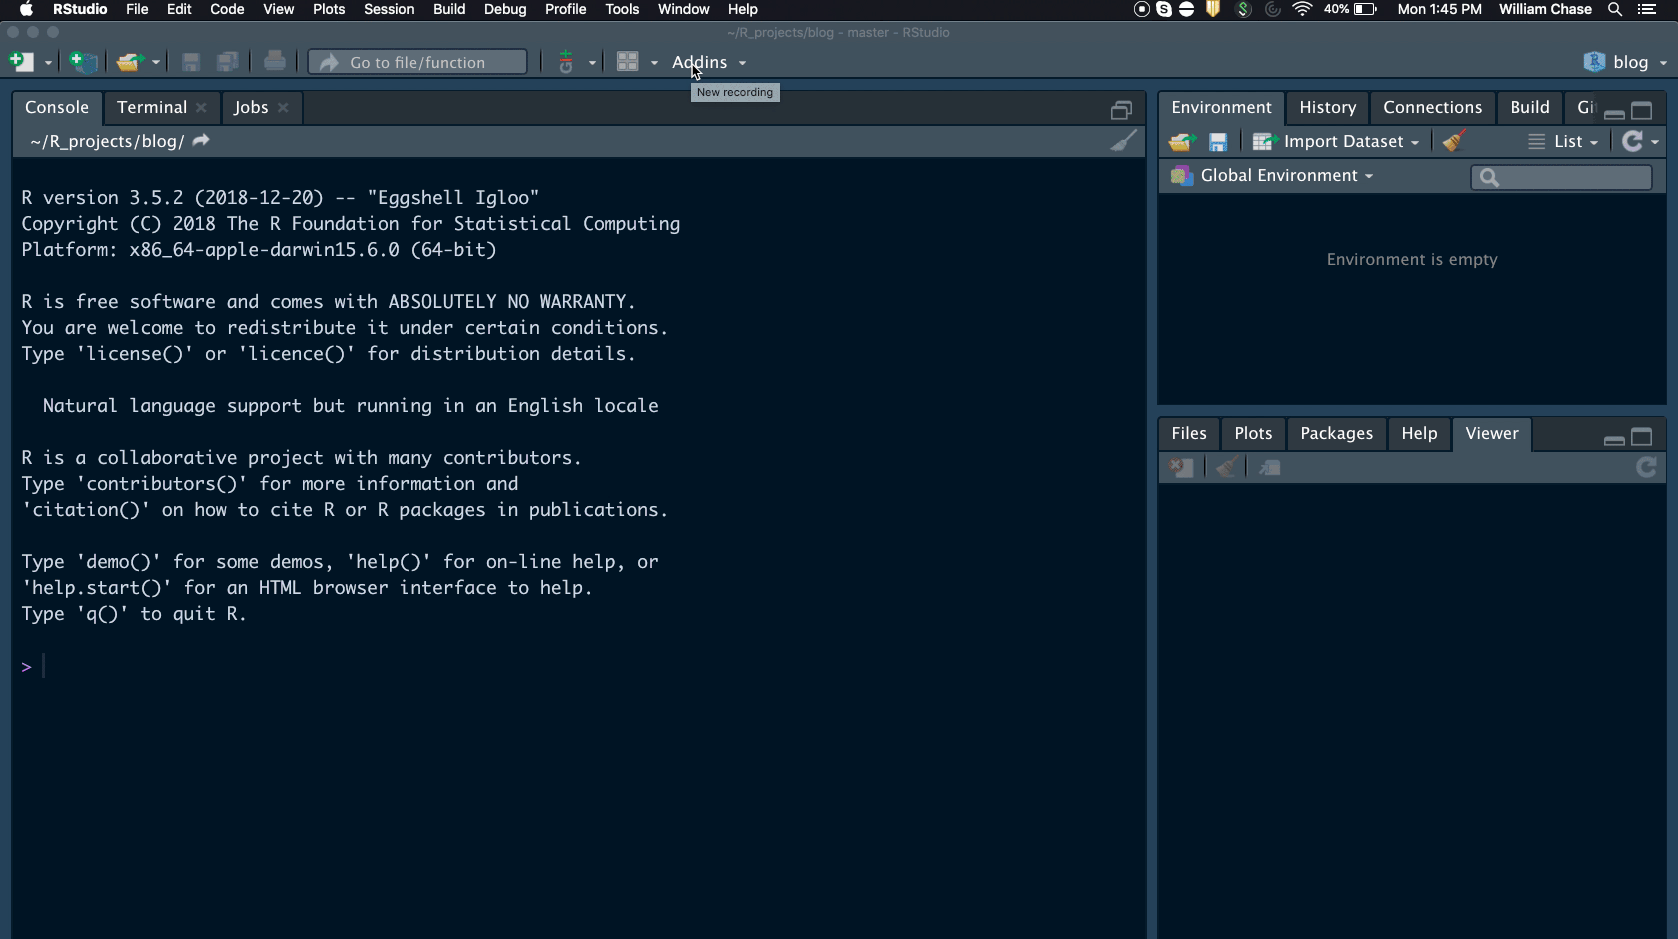Open the Notification Center list icon
Screen dimensions: 1678x939
tap(1647, 9)
